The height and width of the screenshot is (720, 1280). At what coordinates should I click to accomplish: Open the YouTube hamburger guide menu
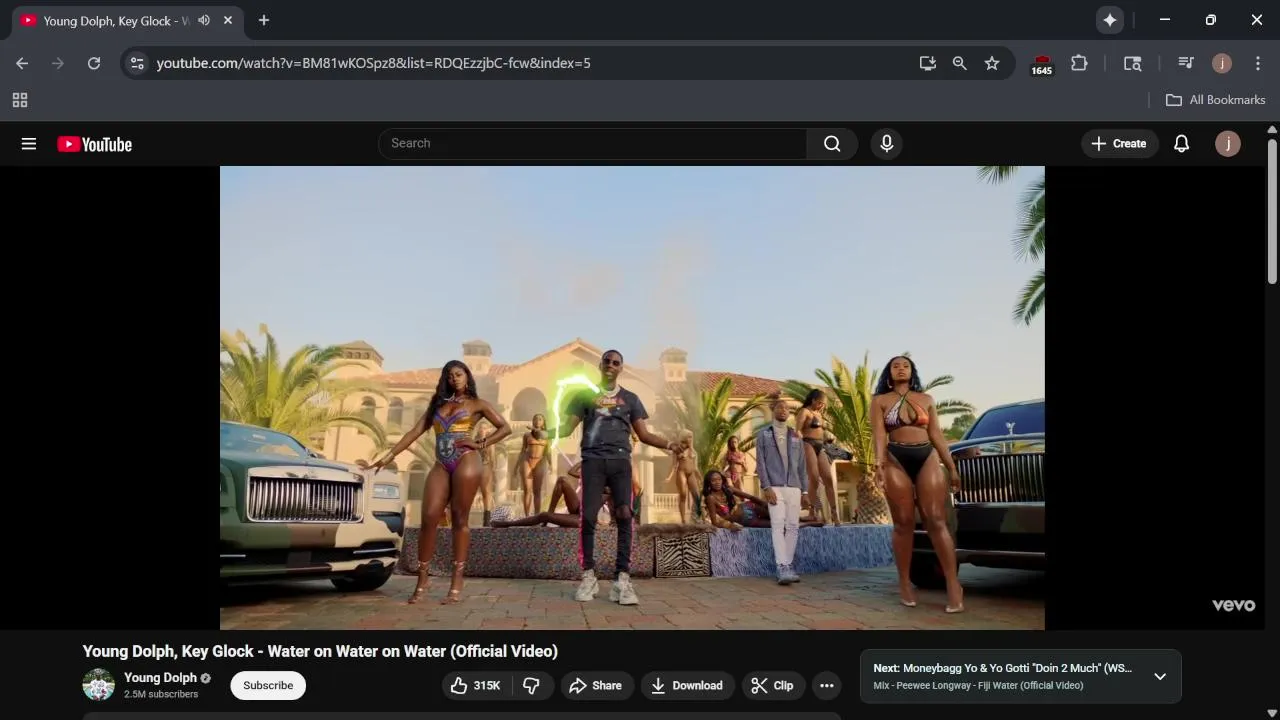coord(29,144)
